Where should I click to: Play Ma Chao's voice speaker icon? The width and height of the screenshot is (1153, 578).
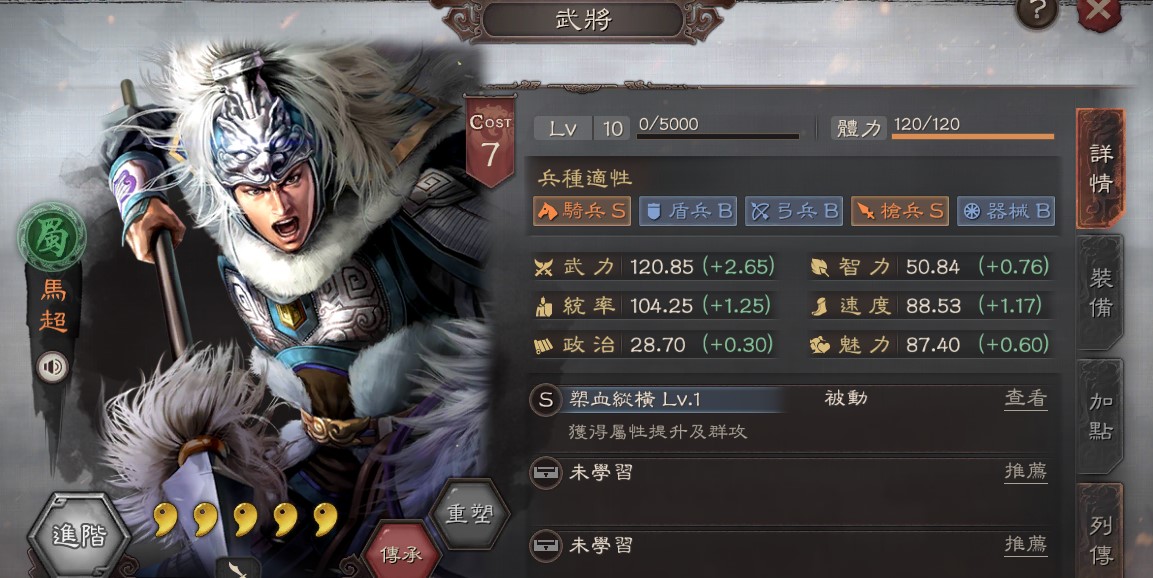point(52,368)
